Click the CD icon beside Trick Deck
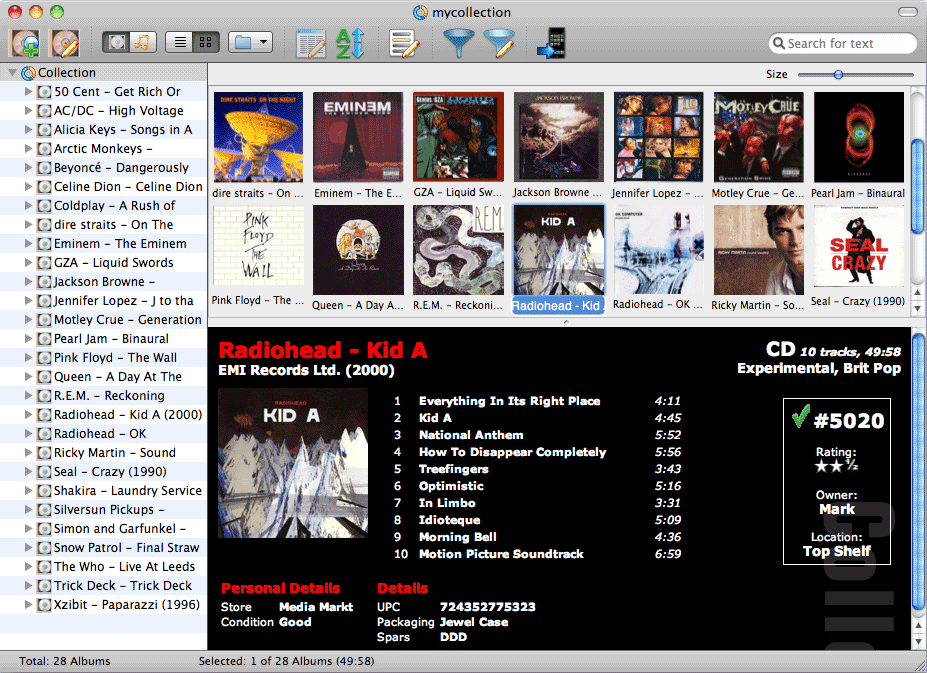 (44, 585)
